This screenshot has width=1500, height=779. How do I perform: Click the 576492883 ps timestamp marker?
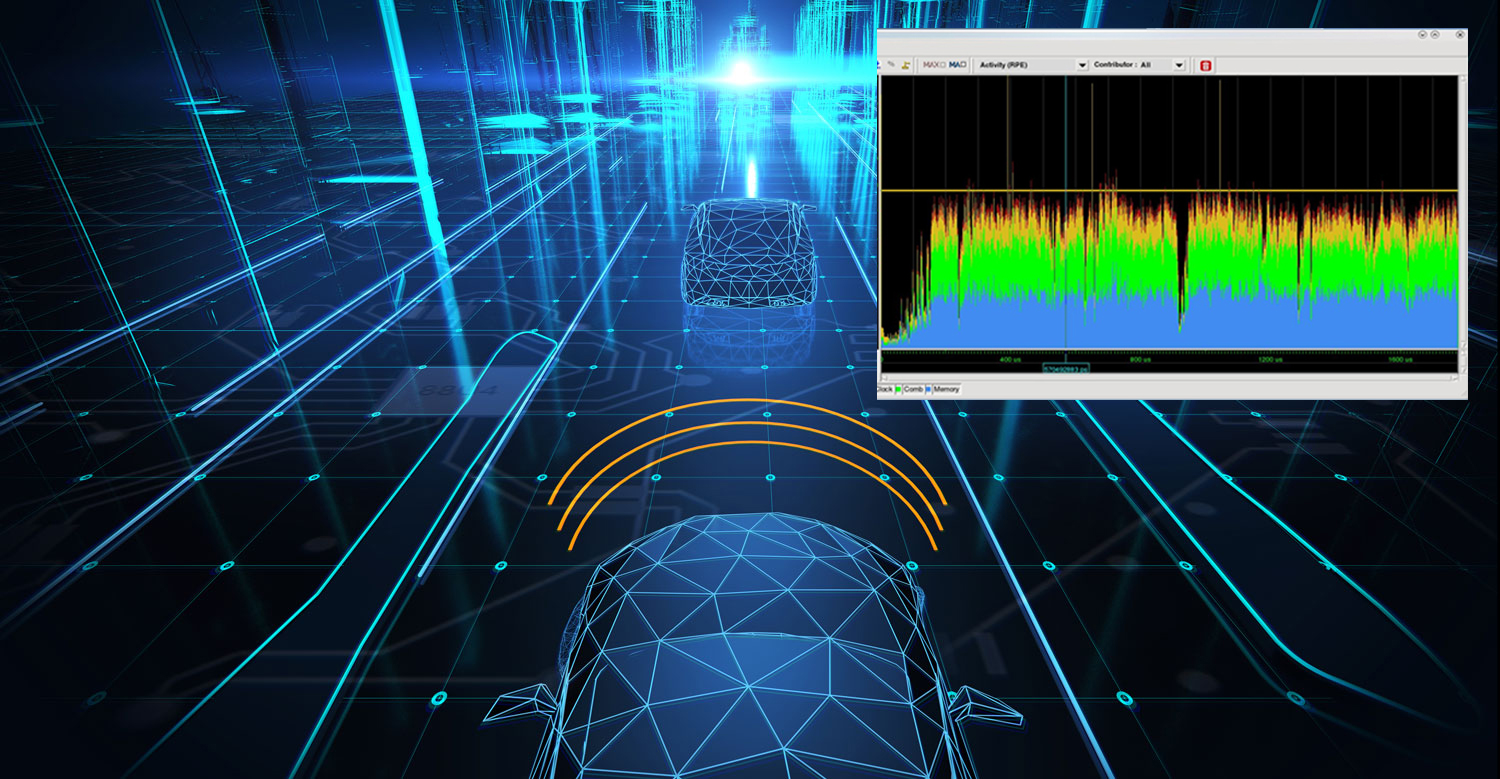tap(1068, 368)
